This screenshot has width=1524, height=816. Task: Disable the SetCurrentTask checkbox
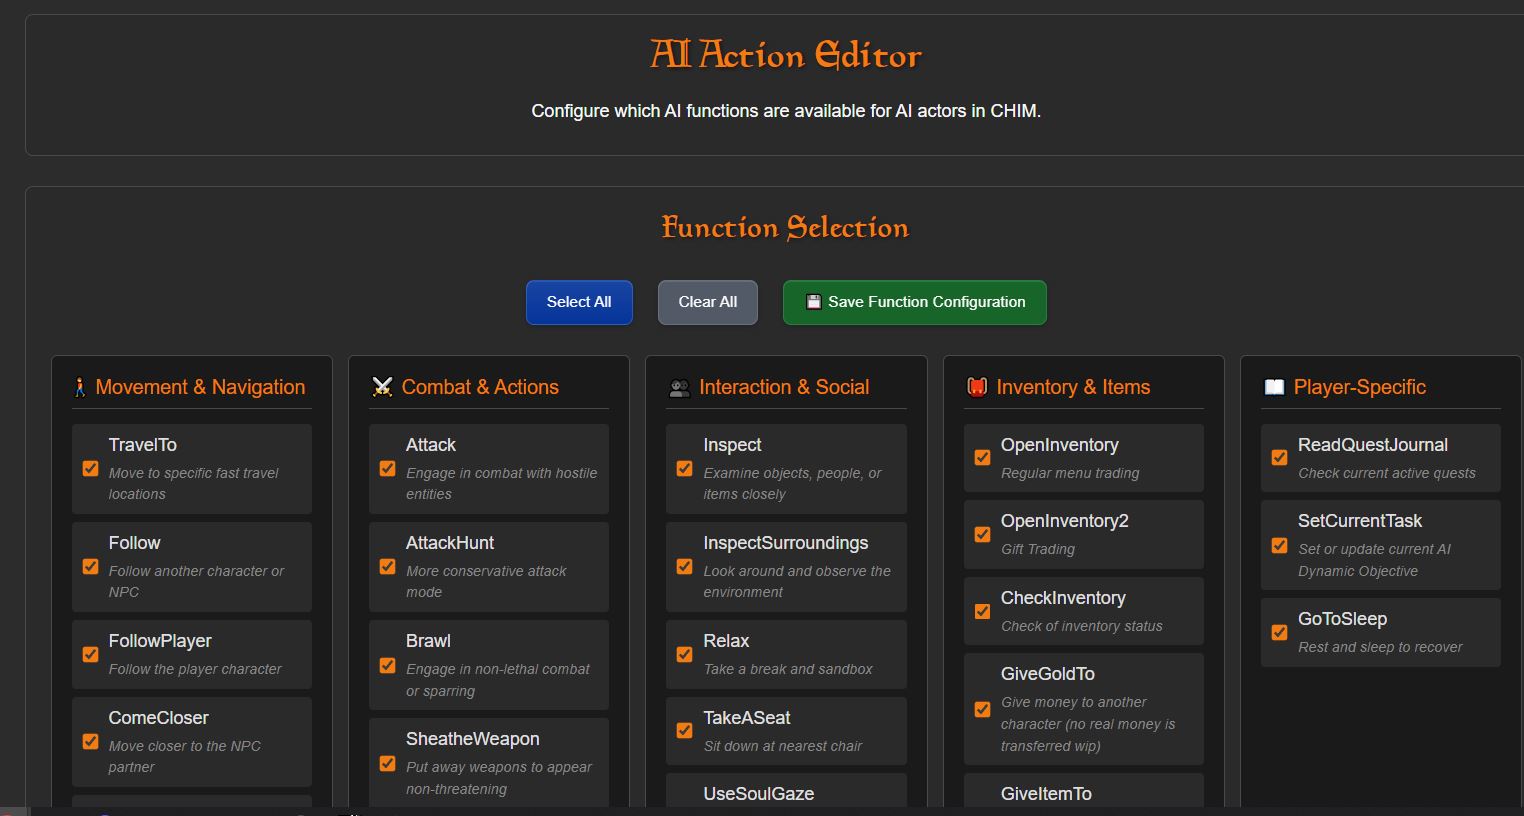coord(1279,545)
